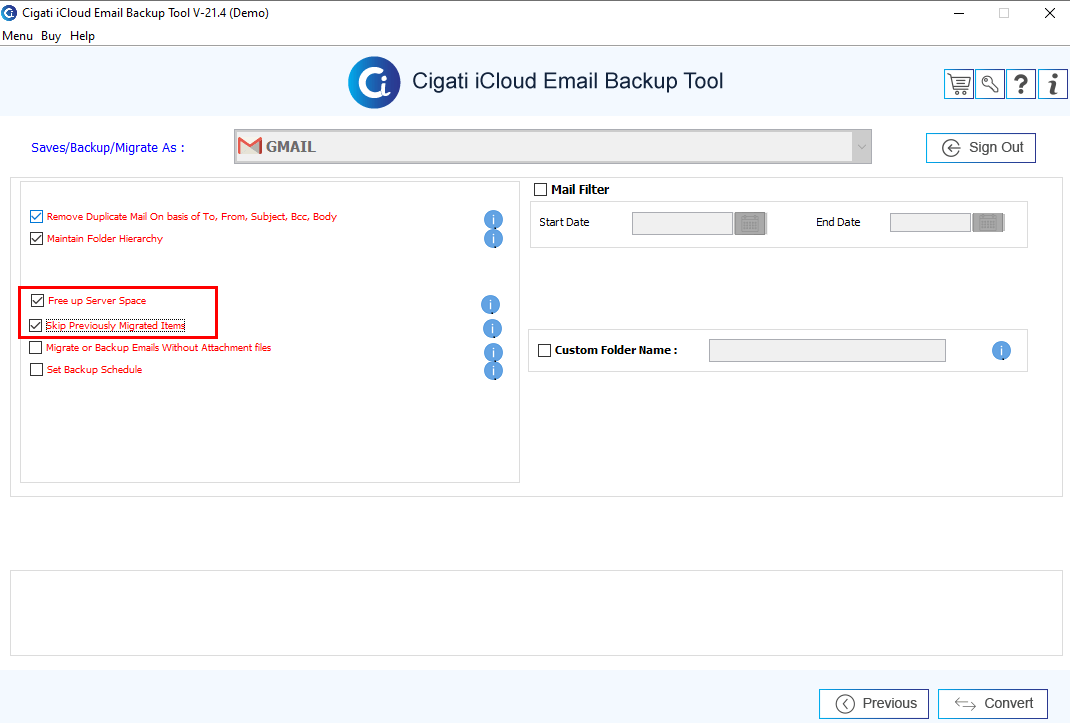Show info for Migrate Without Attachment files

493,352
